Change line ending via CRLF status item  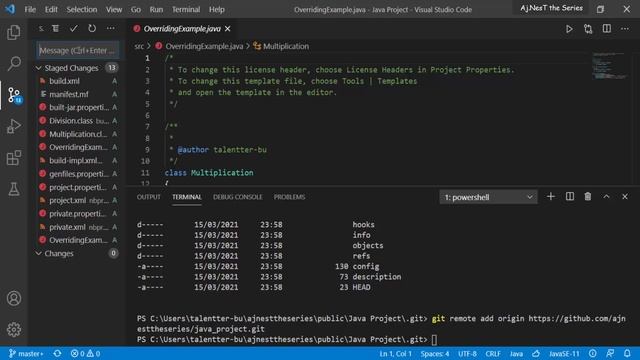pos(493,353)
